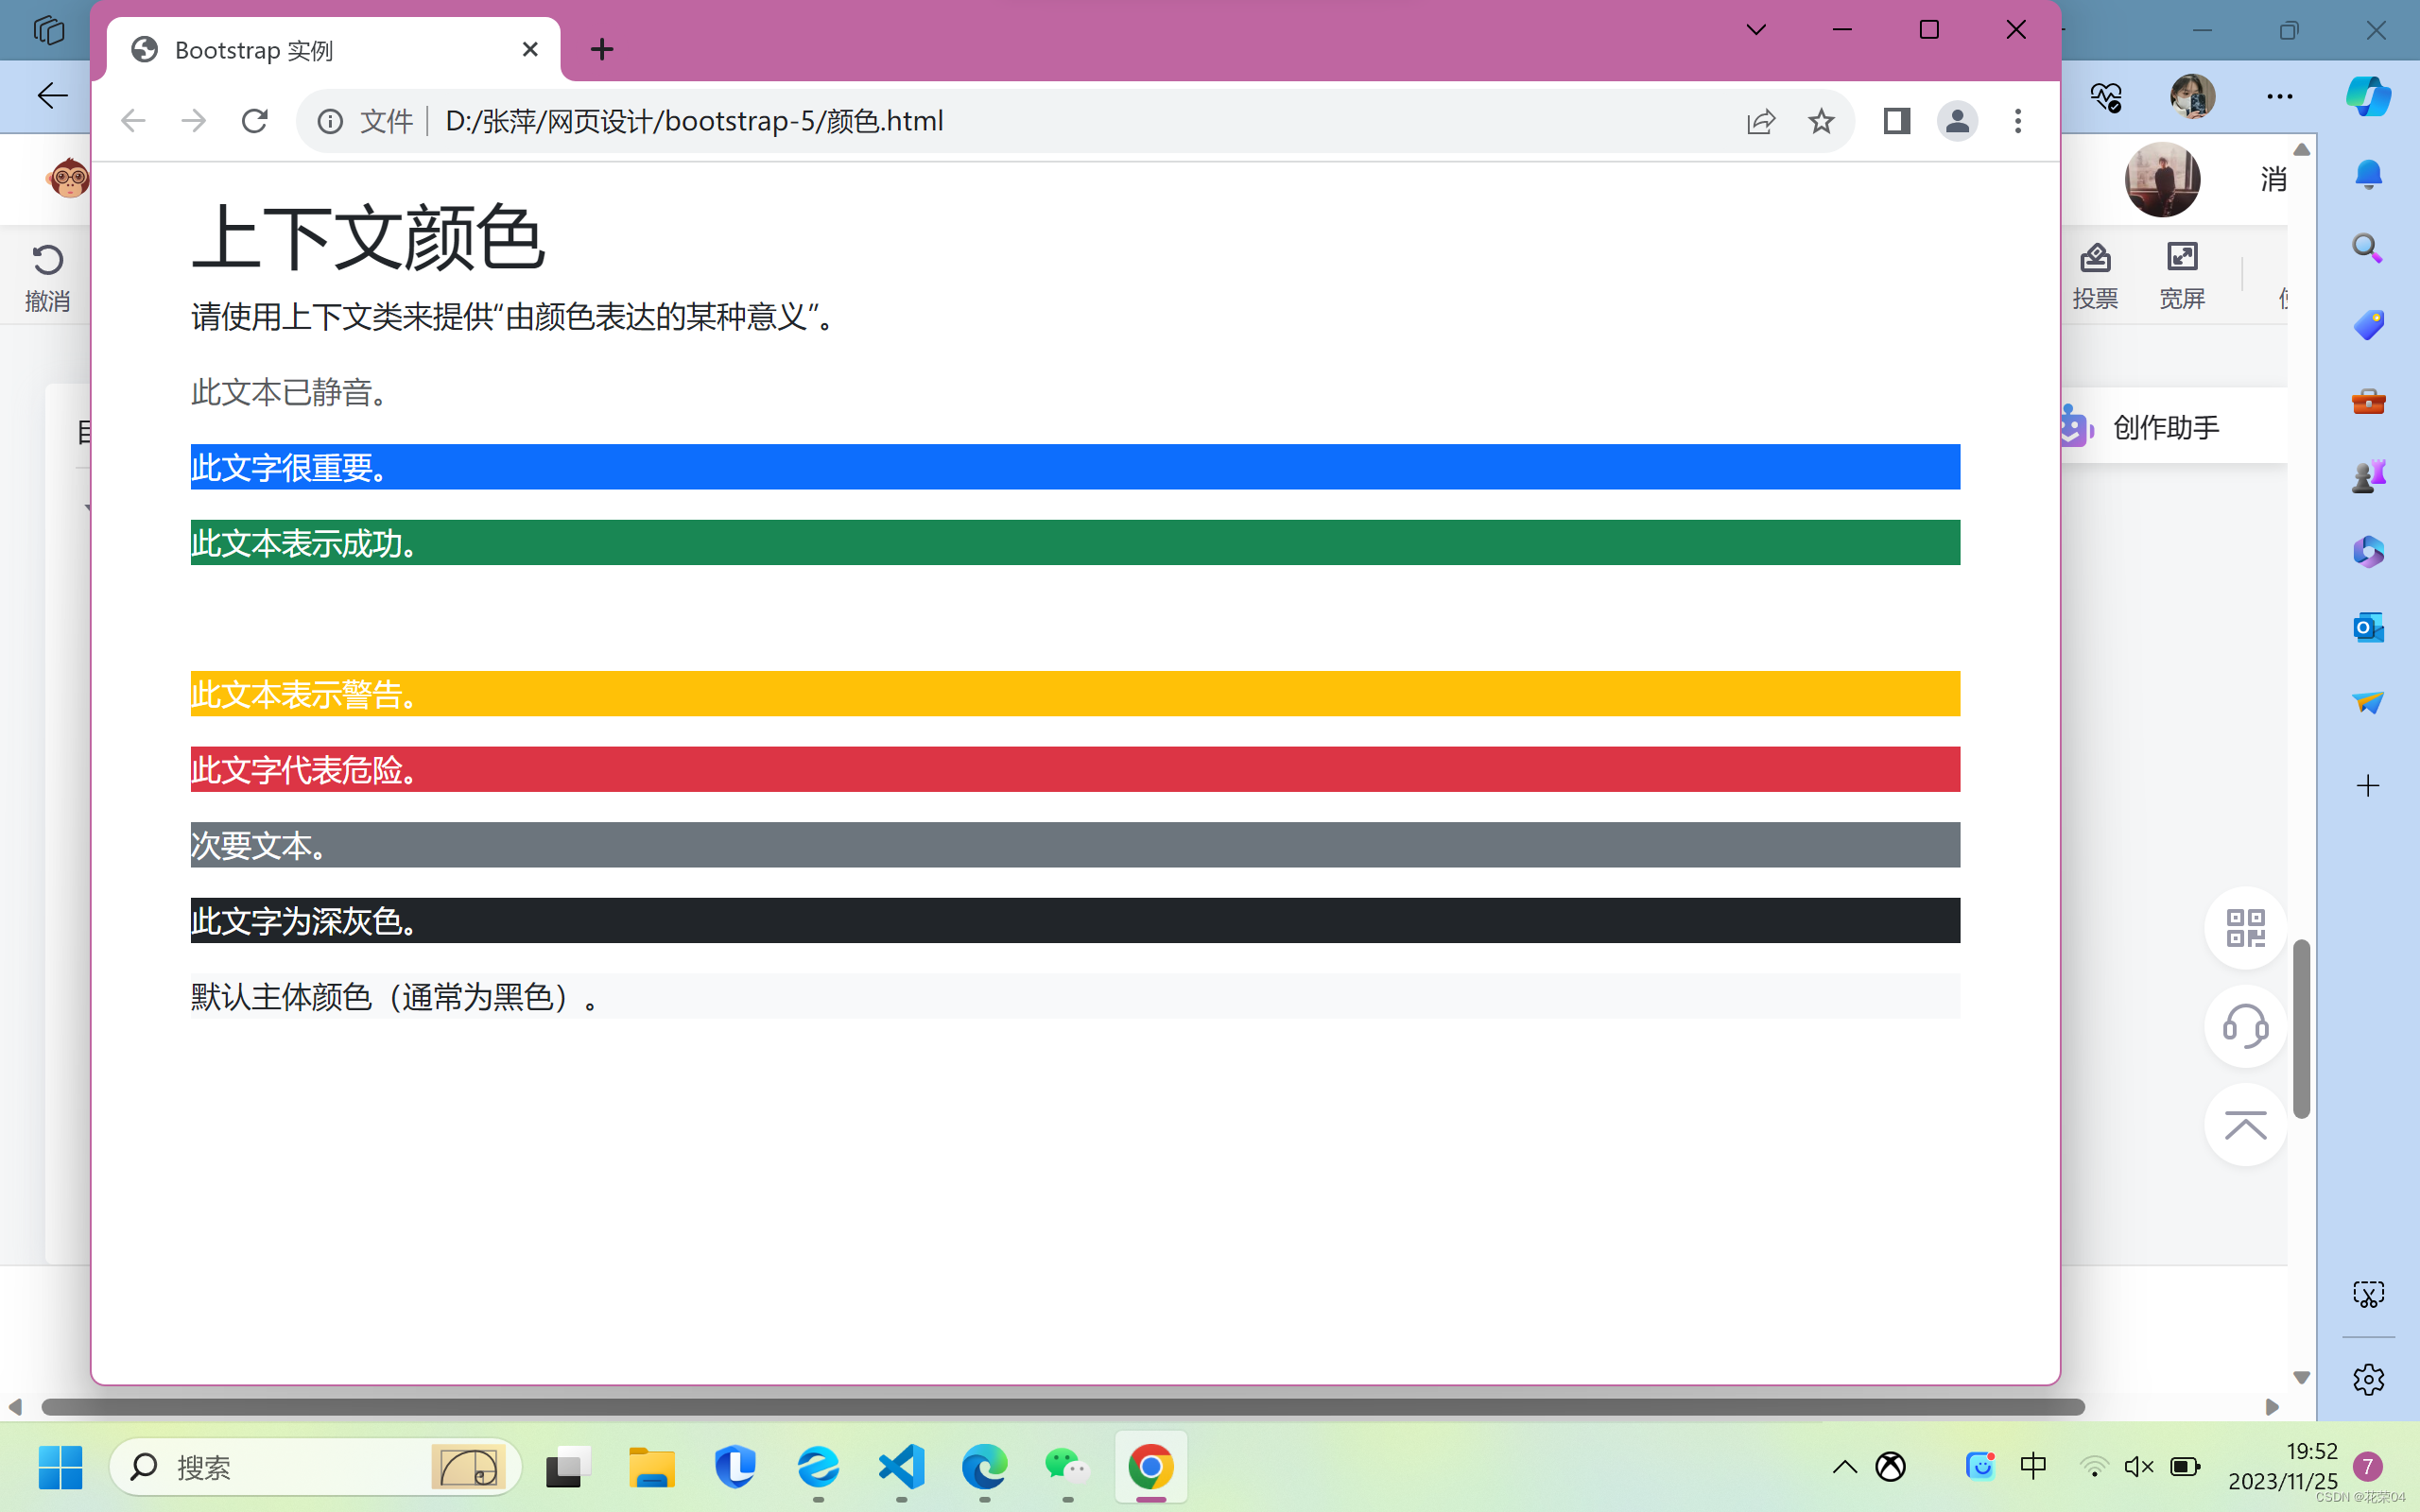This screenshot has width=2420, height=1512.
Task: Toggle the muted volume tray icon
Action: pyautogui.click(x=2138, y=1467)
